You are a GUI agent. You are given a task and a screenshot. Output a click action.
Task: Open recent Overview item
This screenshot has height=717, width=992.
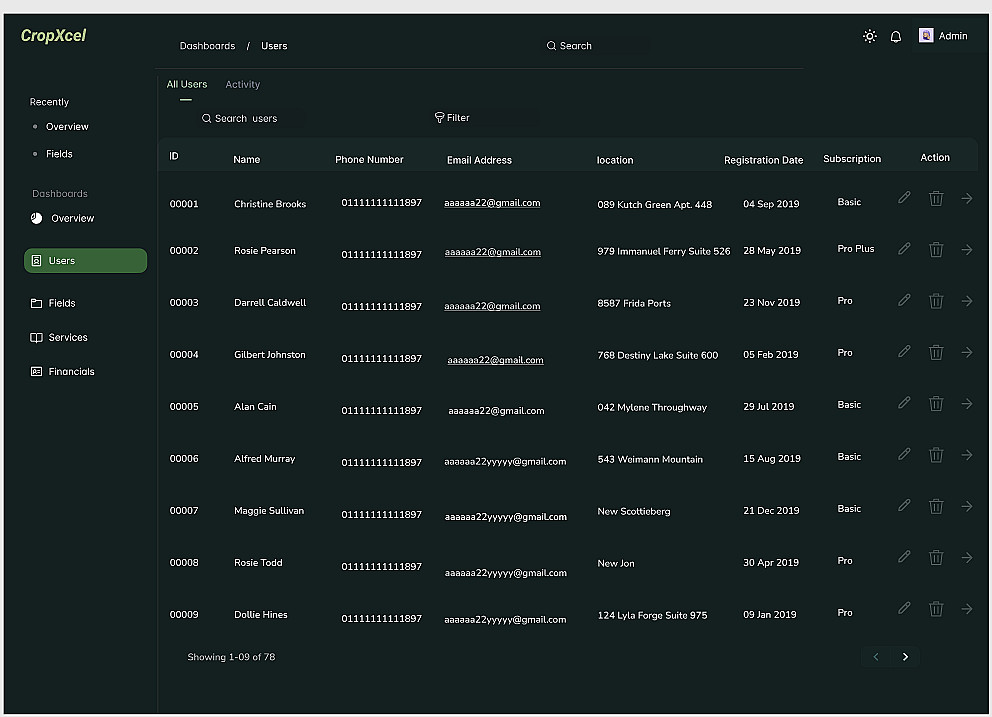click(x=67, y=127)
